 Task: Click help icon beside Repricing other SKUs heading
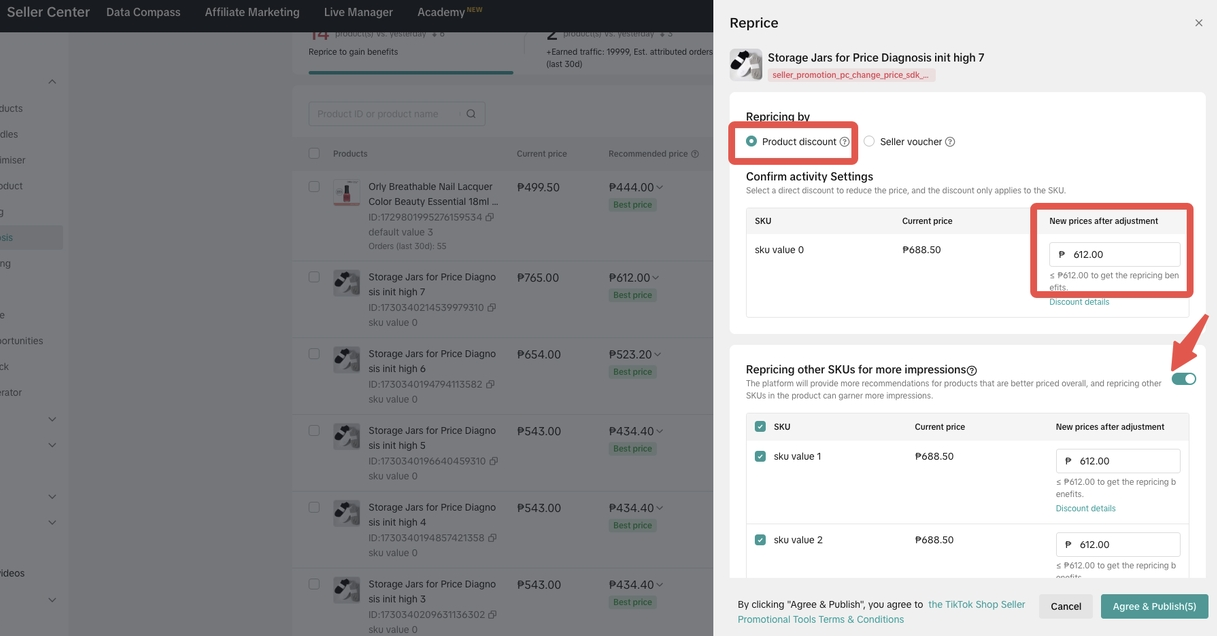coord(972,371)
